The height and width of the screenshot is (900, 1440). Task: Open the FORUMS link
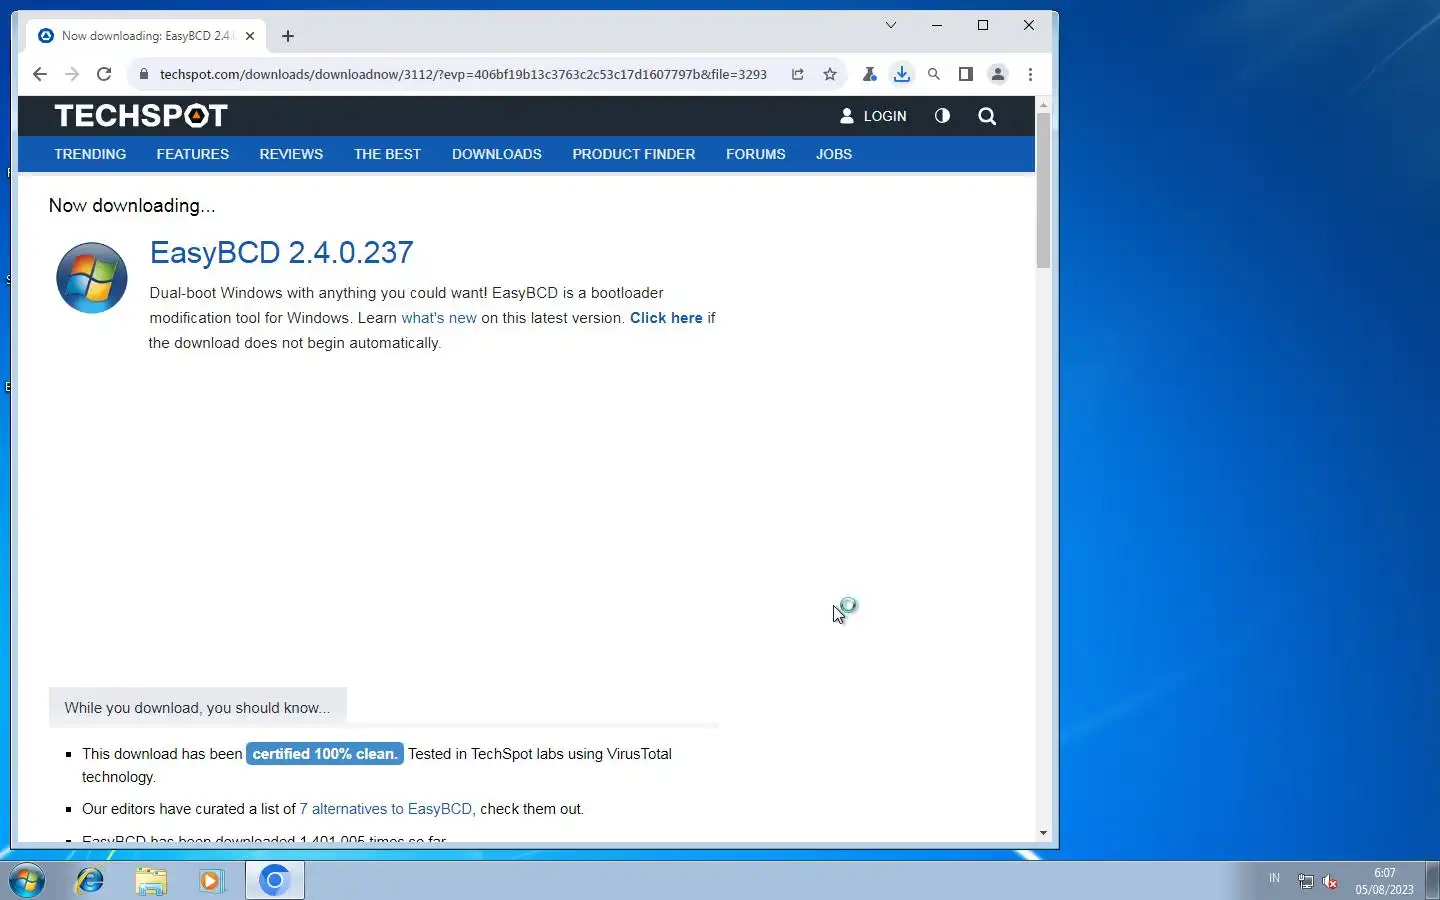click(x=756, y=154)
